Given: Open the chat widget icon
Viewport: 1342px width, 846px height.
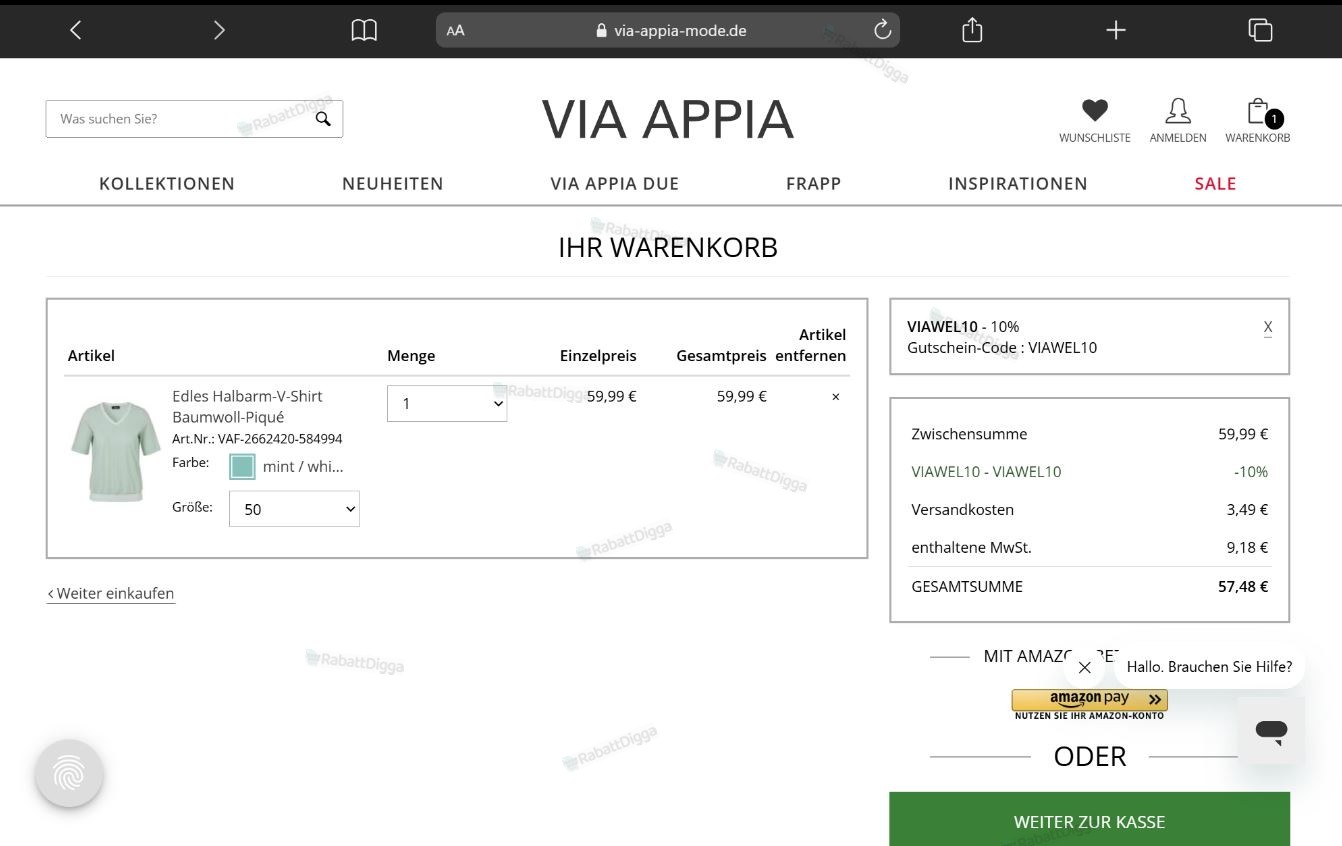Looking at the screenshot, I should [1271, 730].
